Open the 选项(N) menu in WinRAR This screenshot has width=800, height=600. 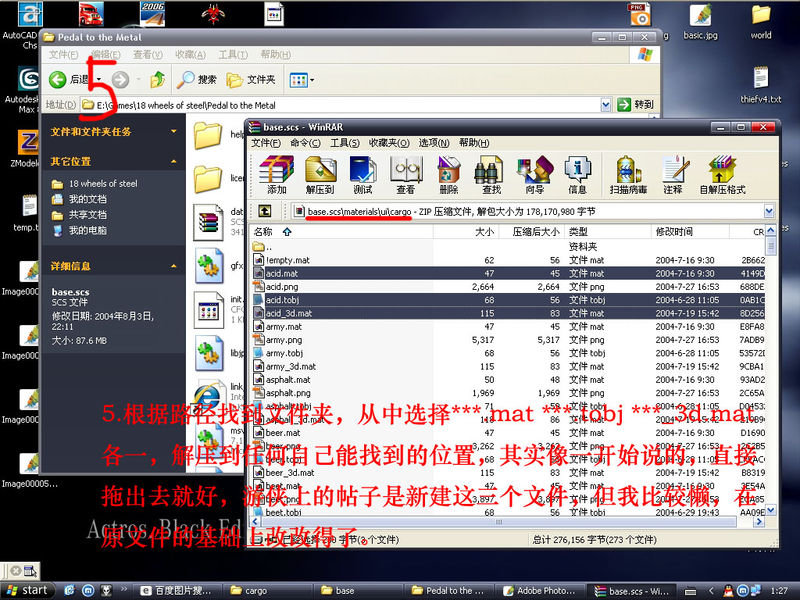tap(434, 143)
